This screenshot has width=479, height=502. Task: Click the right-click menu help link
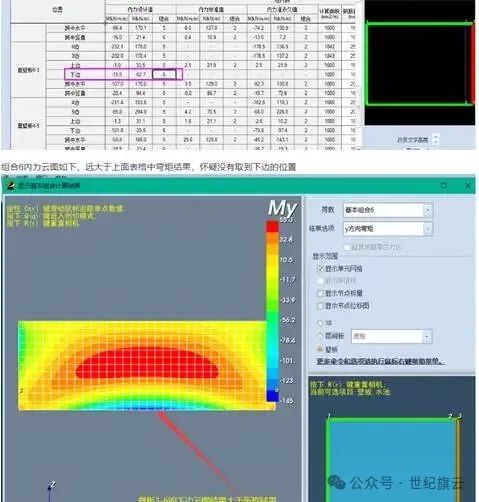click(x=380, y=362)
